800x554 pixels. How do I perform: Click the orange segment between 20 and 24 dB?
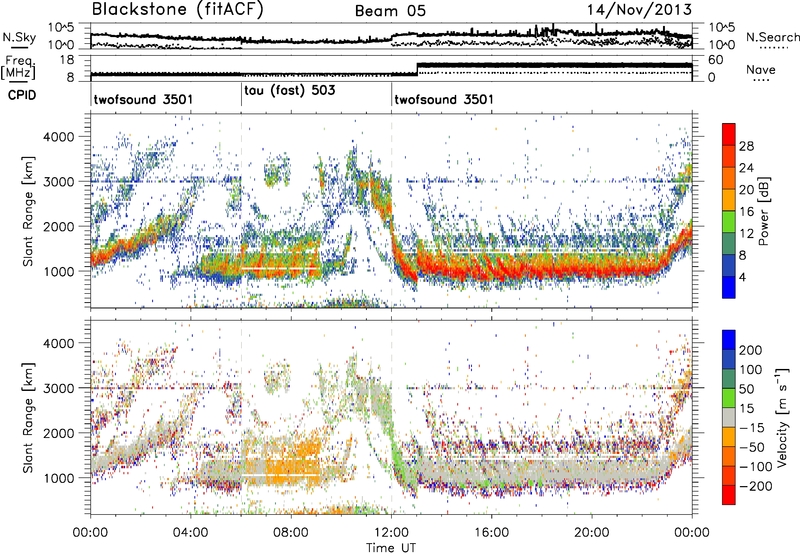[x=729, y=179]
